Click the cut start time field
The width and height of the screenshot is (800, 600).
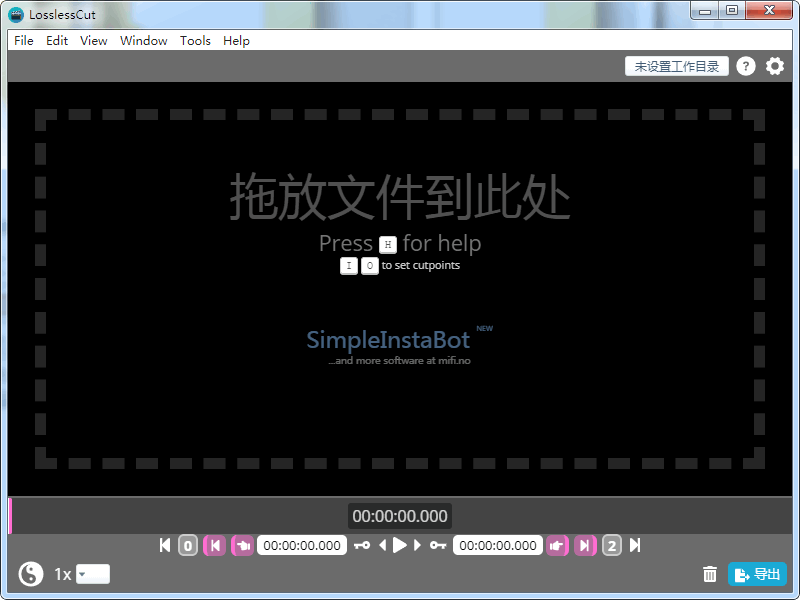(302, 545)
